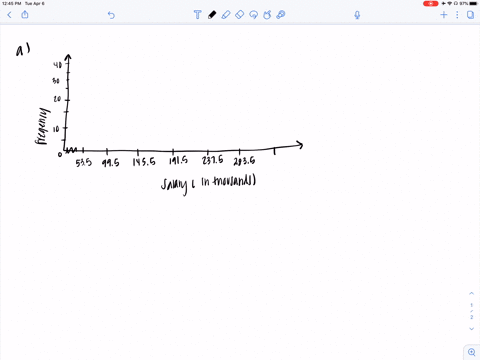Select the tape tool icon
The image size is (480, 360).
[x=281, y=15]
